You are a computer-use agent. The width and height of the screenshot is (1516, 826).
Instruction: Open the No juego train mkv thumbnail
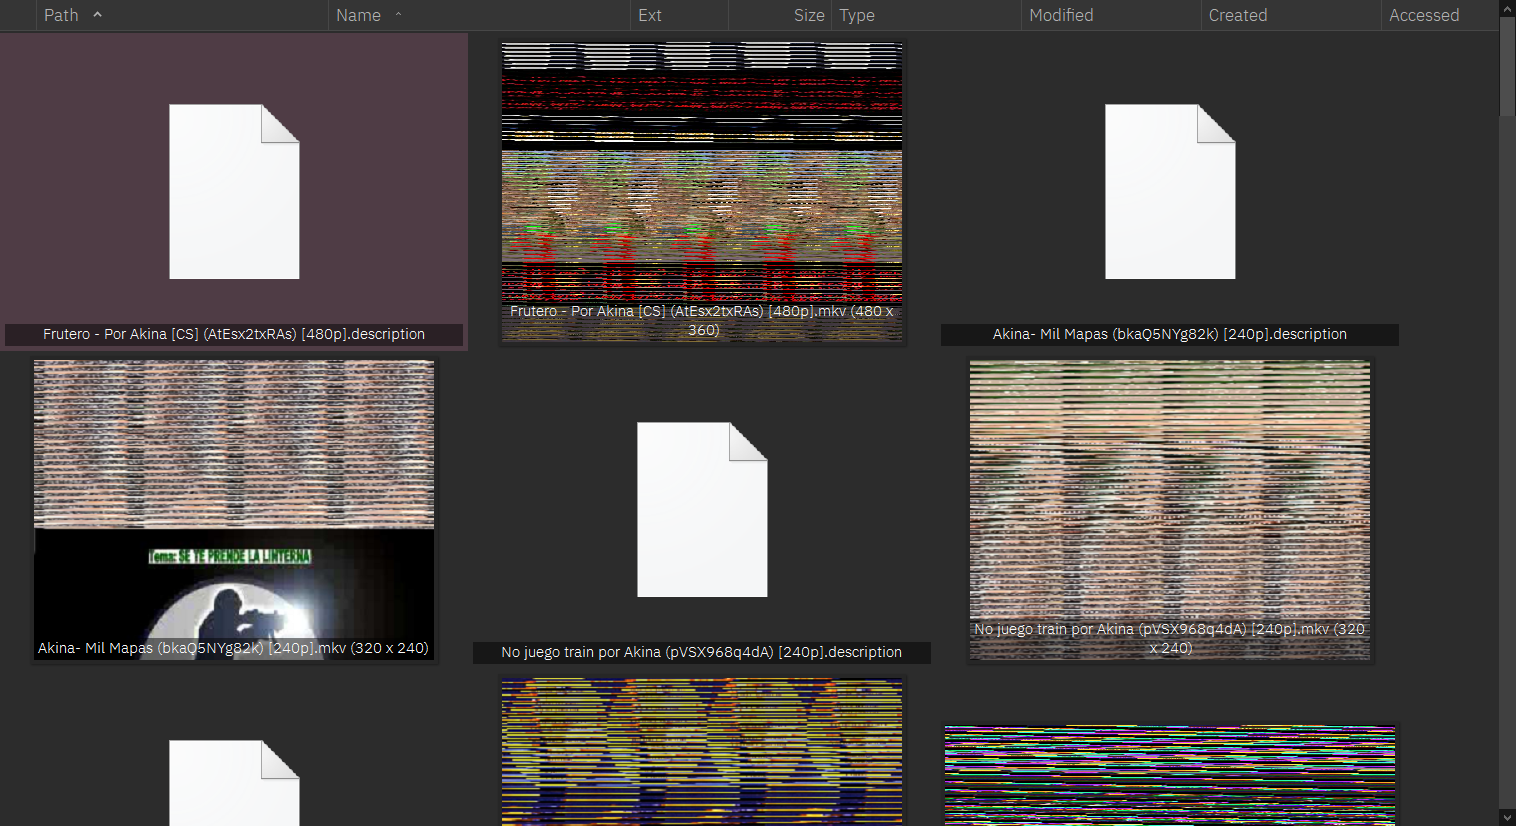1169,509
